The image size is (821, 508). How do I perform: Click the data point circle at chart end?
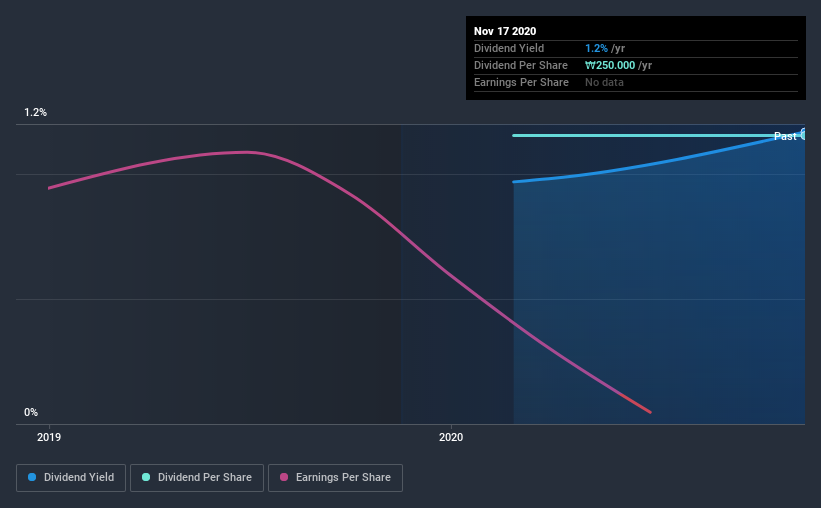click(x=804, y=134)
